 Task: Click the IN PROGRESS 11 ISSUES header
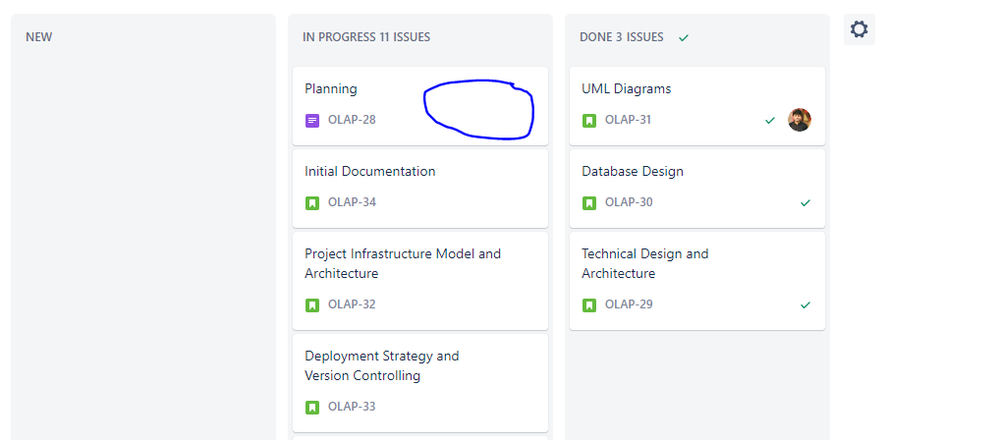tap(366, 37)
